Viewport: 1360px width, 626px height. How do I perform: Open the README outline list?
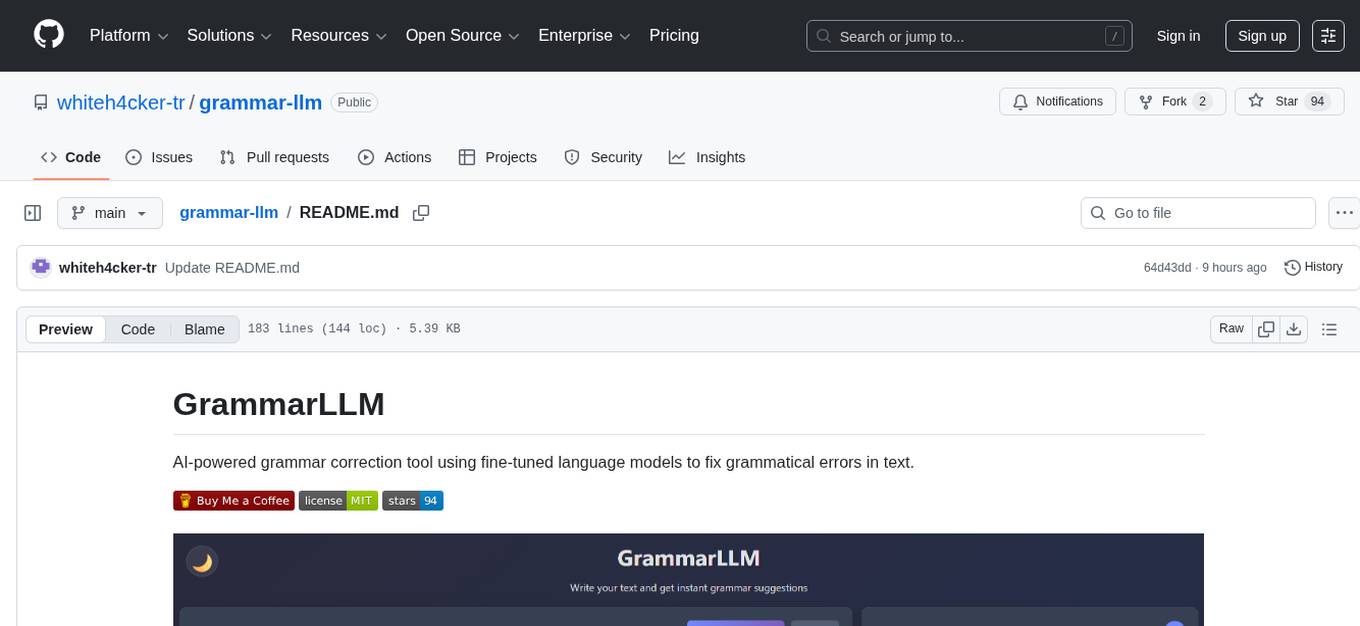click(x=1330, y=328)
